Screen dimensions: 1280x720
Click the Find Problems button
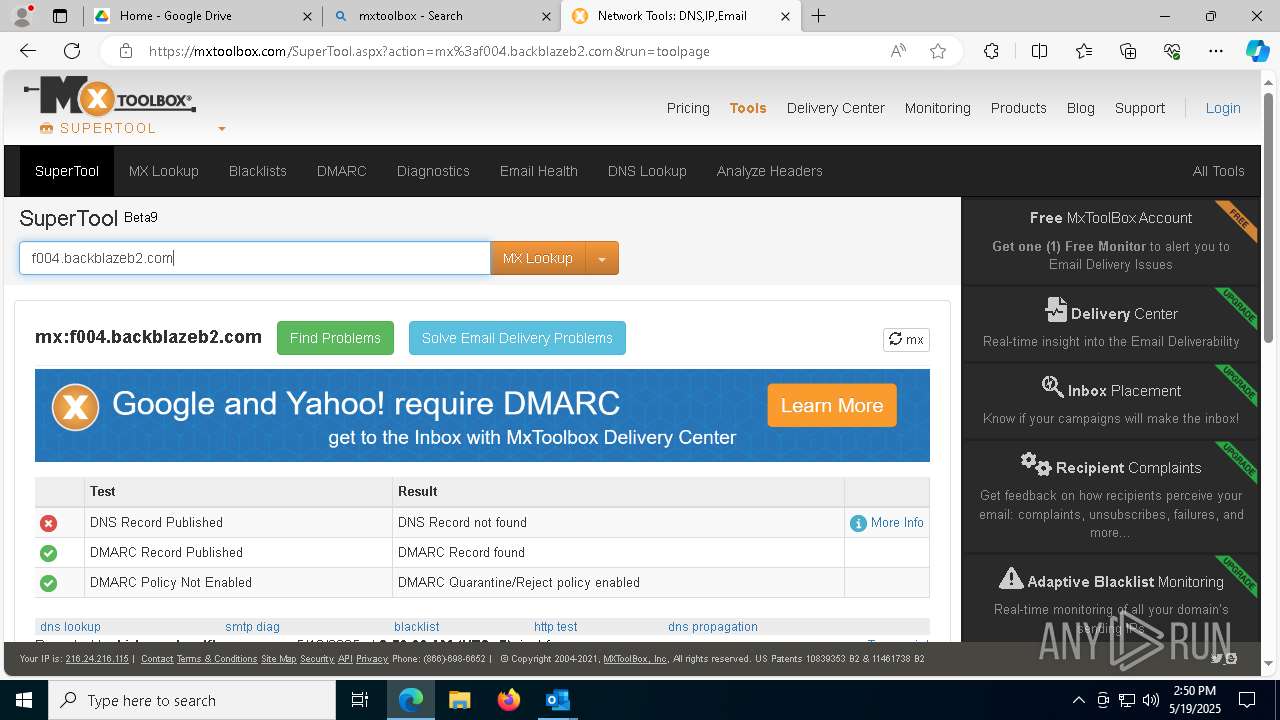[335, 338]
